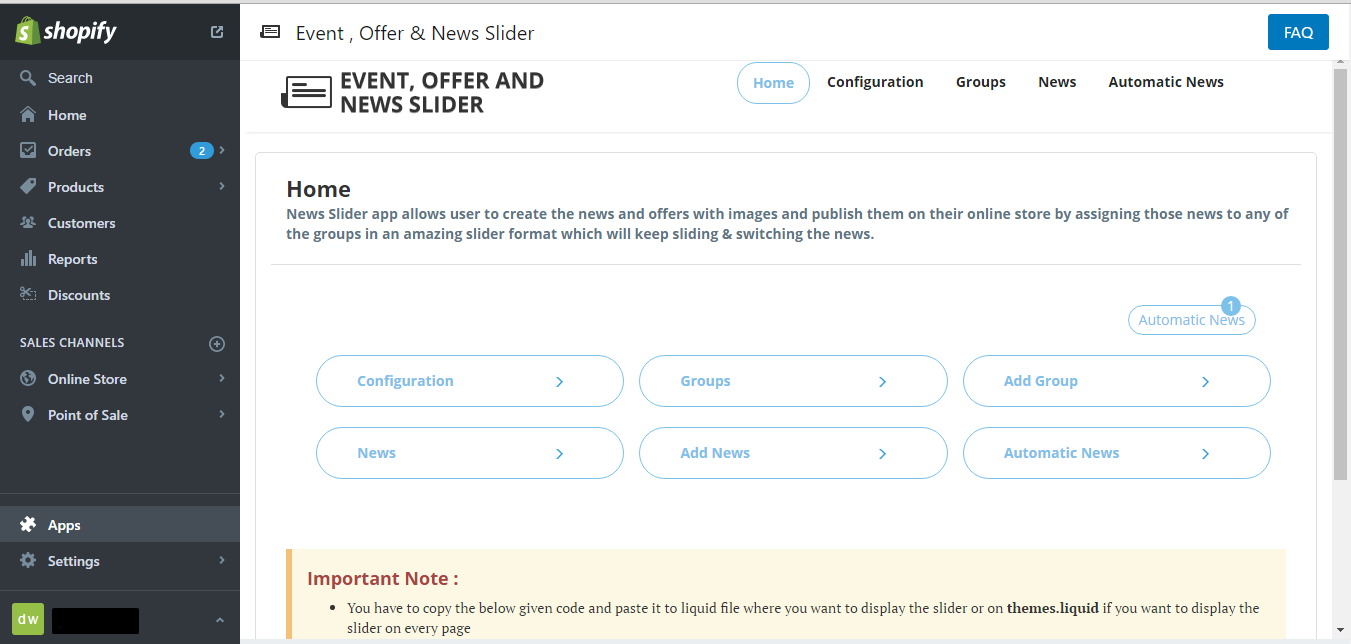Screen dimensions: 1351x644
Task: Click the news slider icon in title bar
Action: point(270,32)
